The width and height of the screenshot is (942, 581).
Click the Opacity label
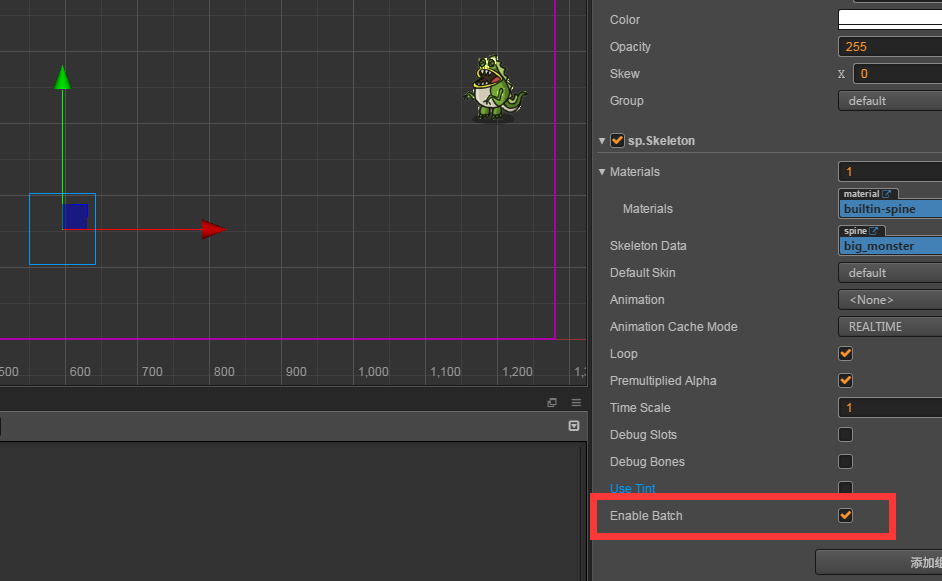point(630,47)
